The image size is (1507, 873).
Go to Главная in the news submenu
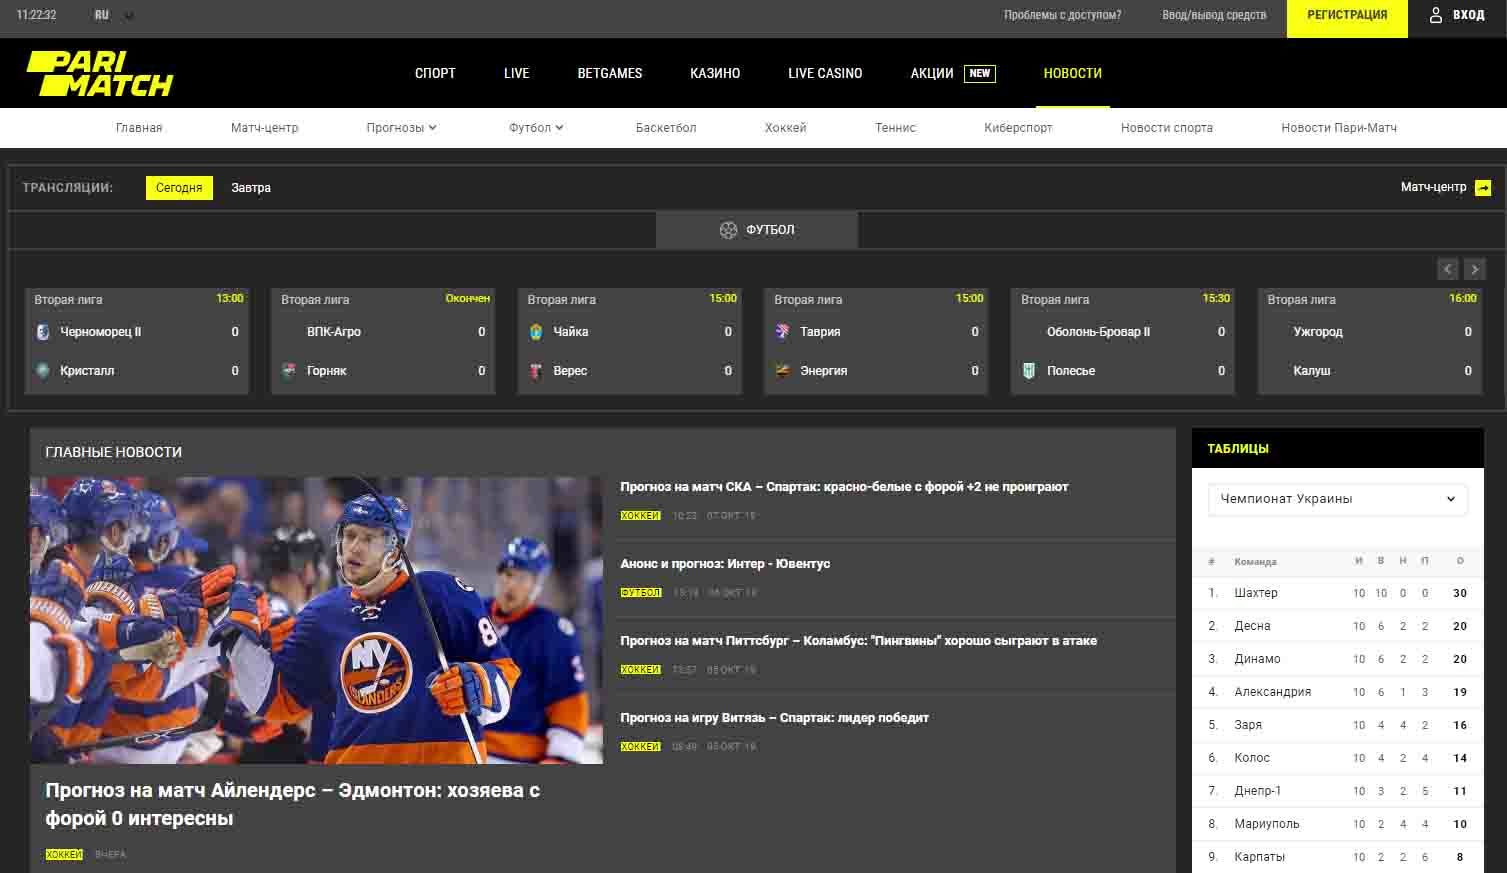tap(139, 128)
